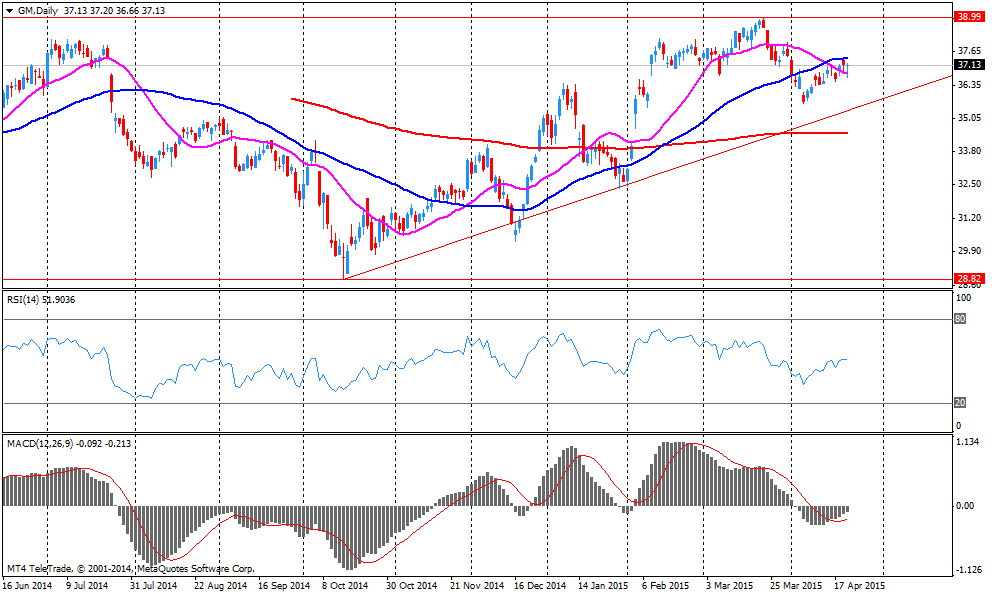The width and height of the screenshot is (992, 594).
Task: Click the 16 Sep 2014 date label
Action: (284, 586)
